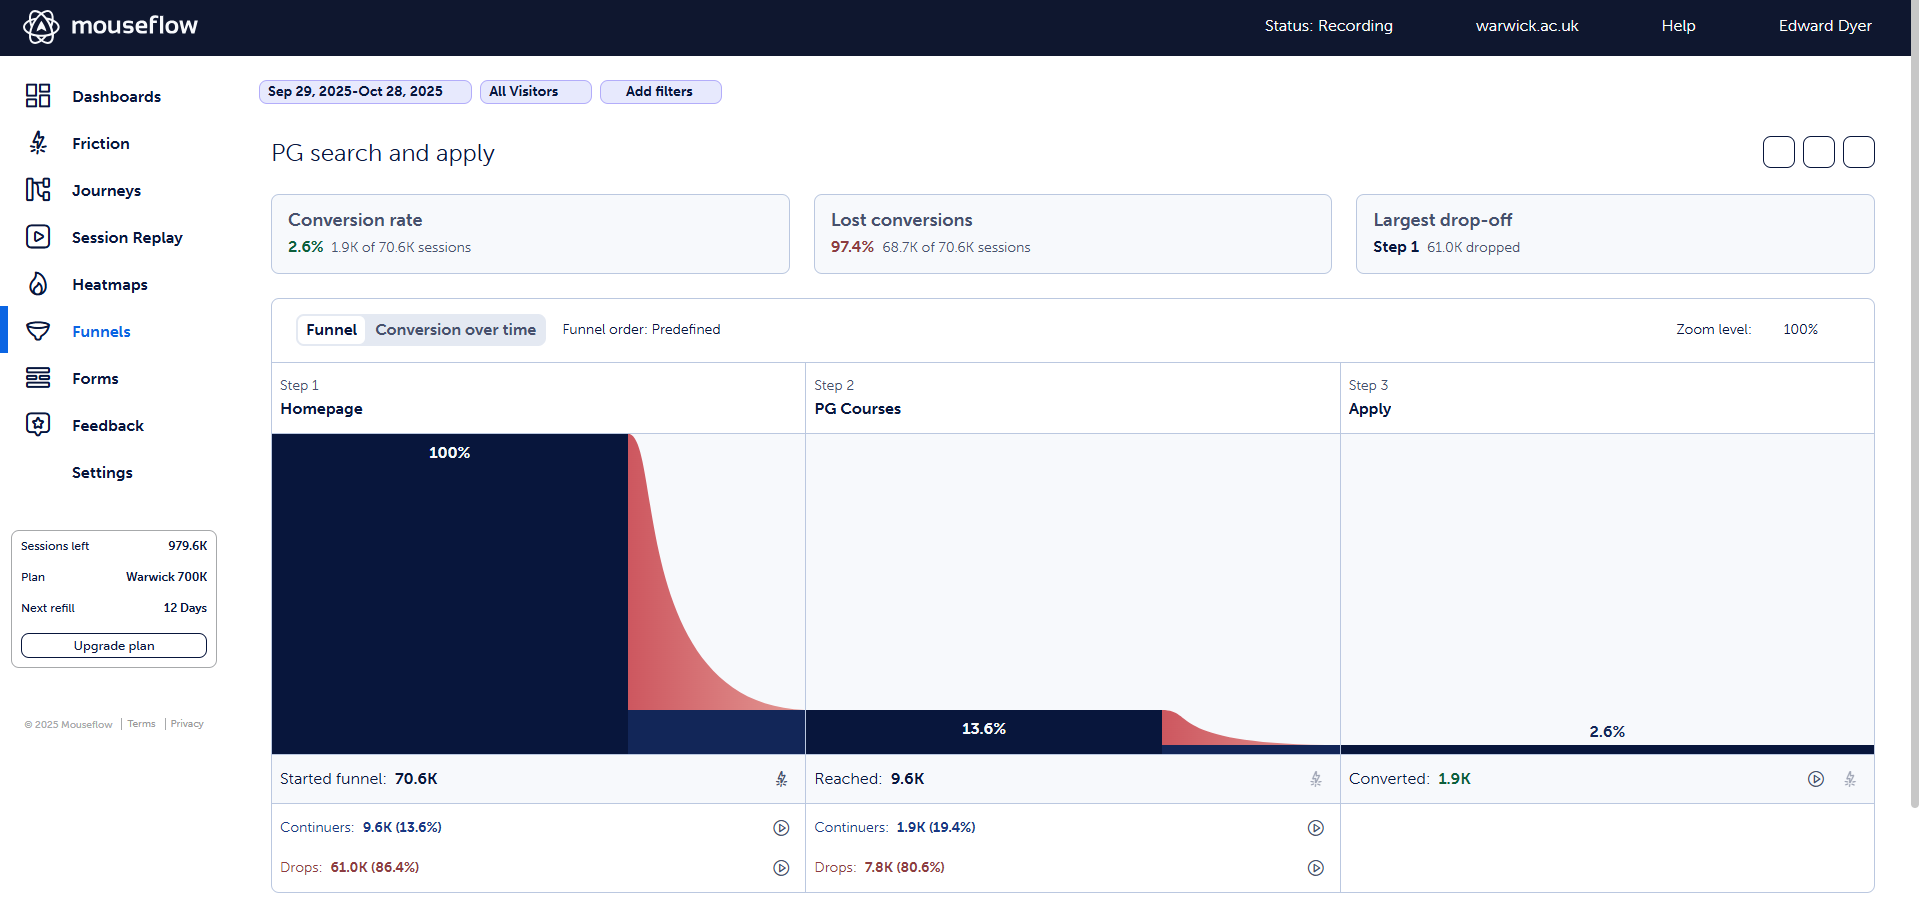Open the Terms link in footer
Image resolution: width=1919 pixels, height=914 pixels.
(x=141, y=724)
